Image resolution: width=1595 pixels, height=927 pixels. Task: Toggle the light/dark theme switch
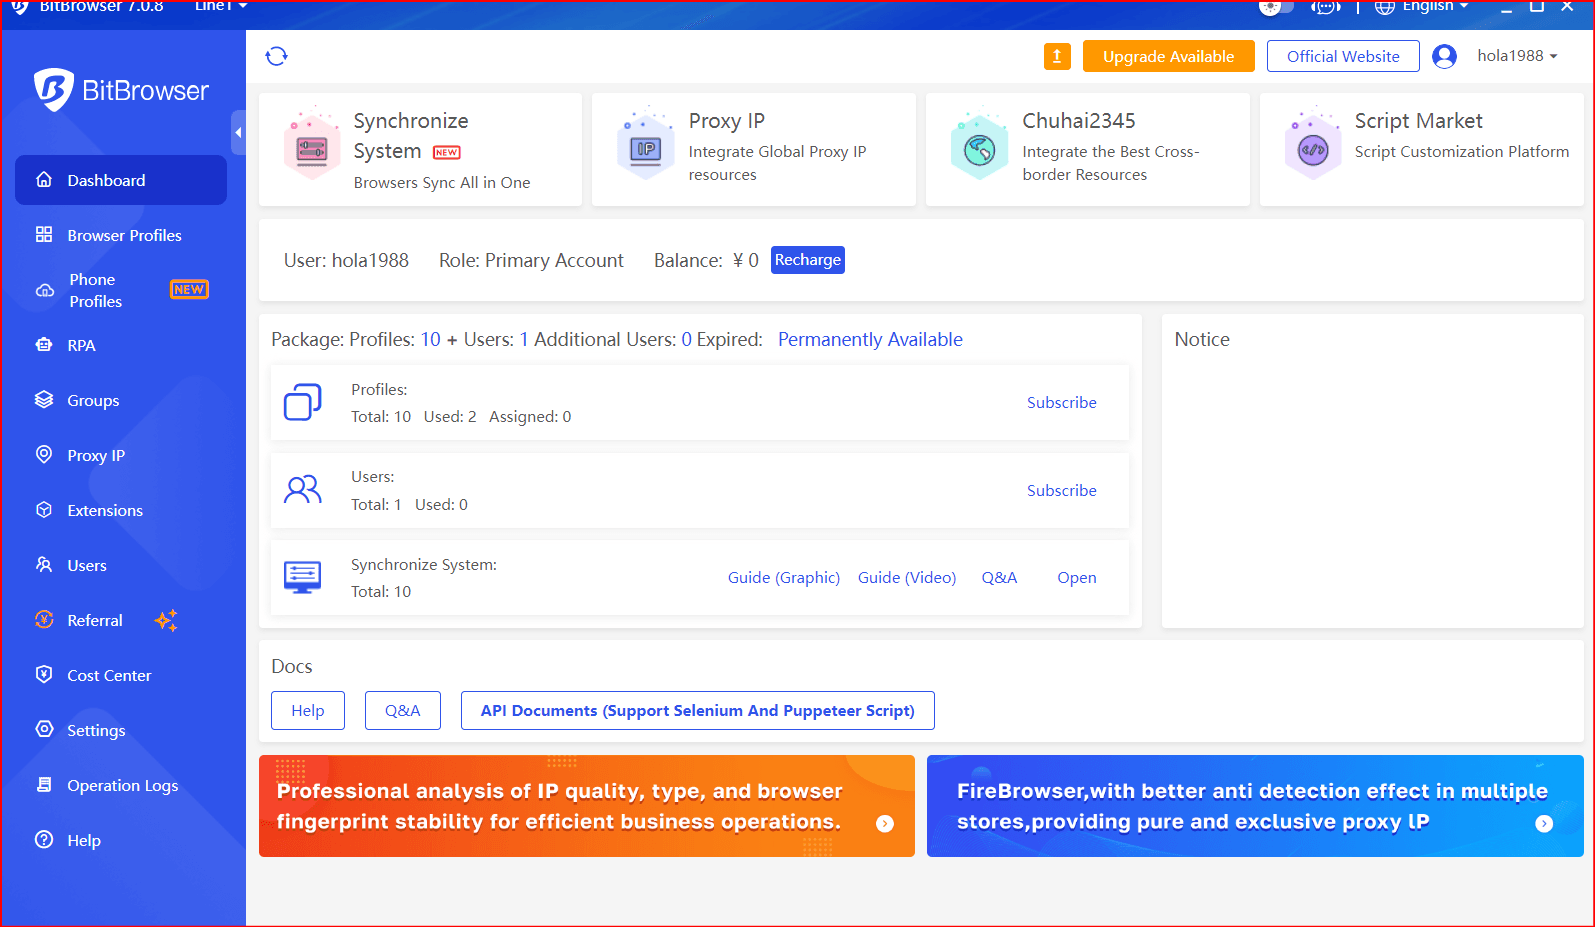1275,7
